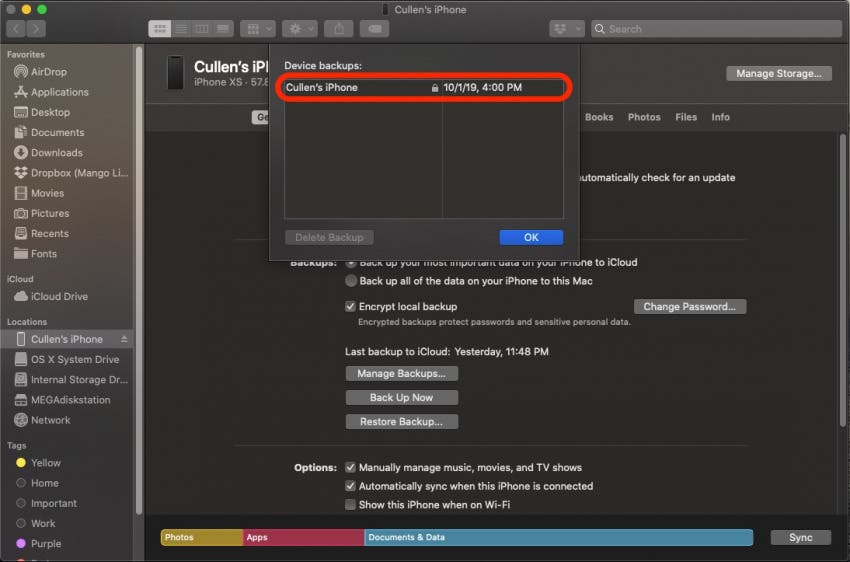Switch to list view in toolbar
The height and width of the screenshot is (562, 850).
click(x=181, y=29)
